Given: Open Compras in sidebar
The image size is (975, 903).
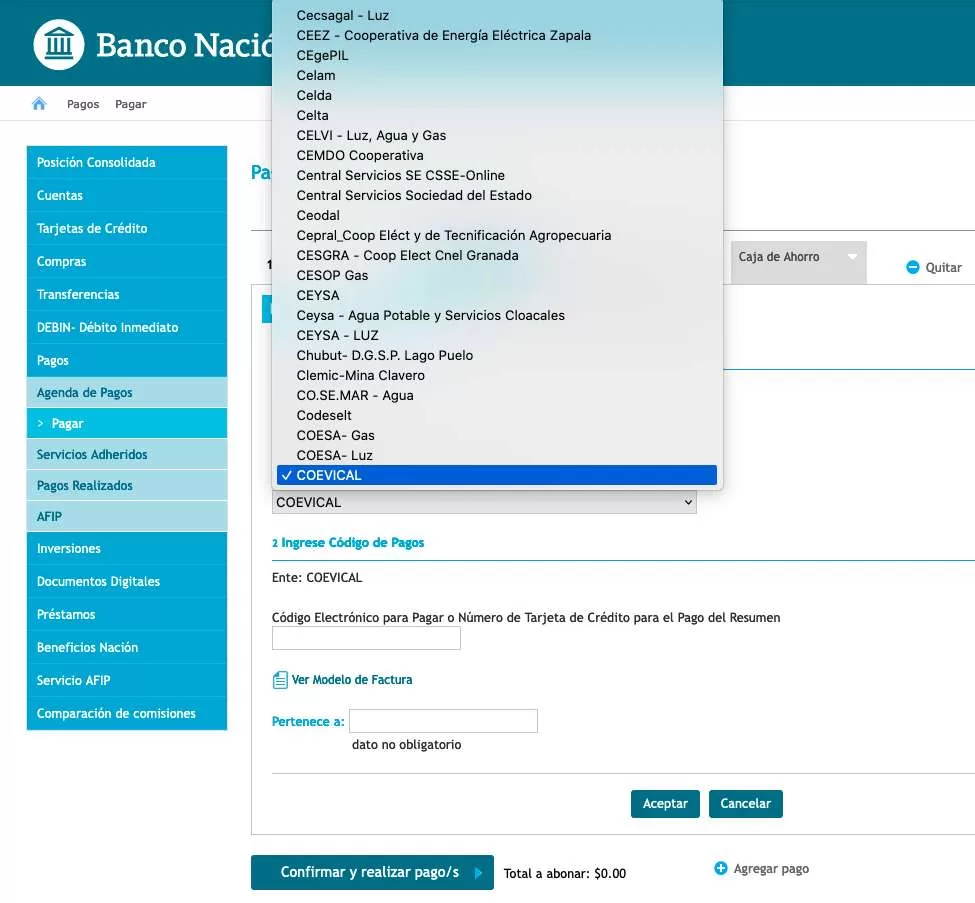Looking at the screenshot, I should click(x=127, y=261).
